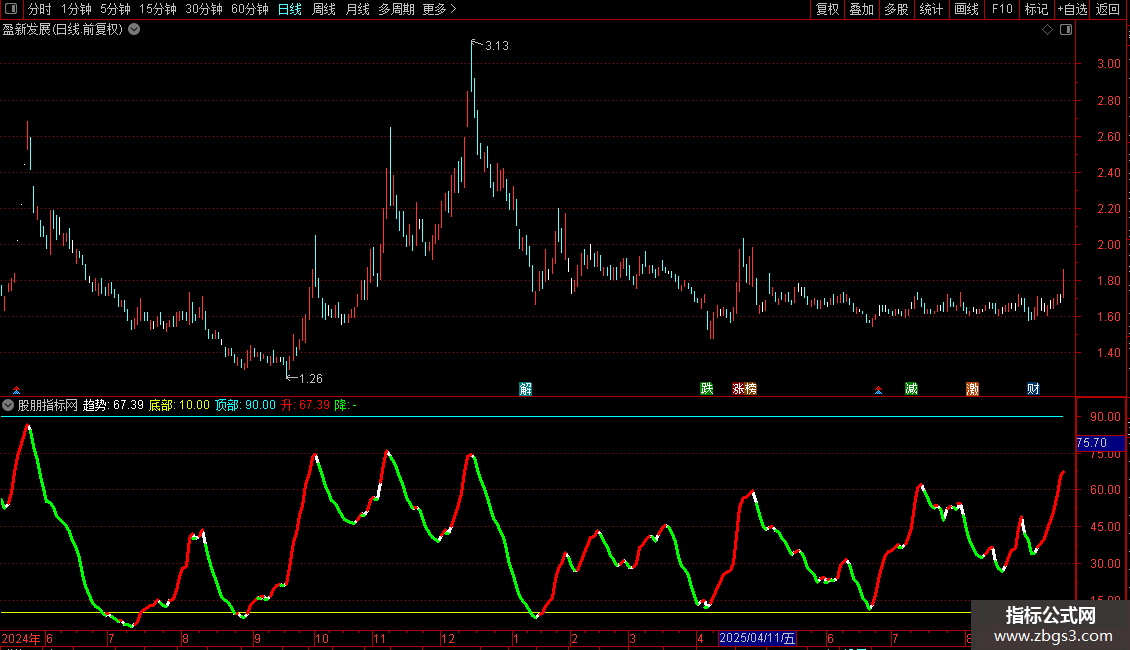Open F10 company information
Screen dimensions: 1130x650
pyautogui.click(x=1002, y=9)
